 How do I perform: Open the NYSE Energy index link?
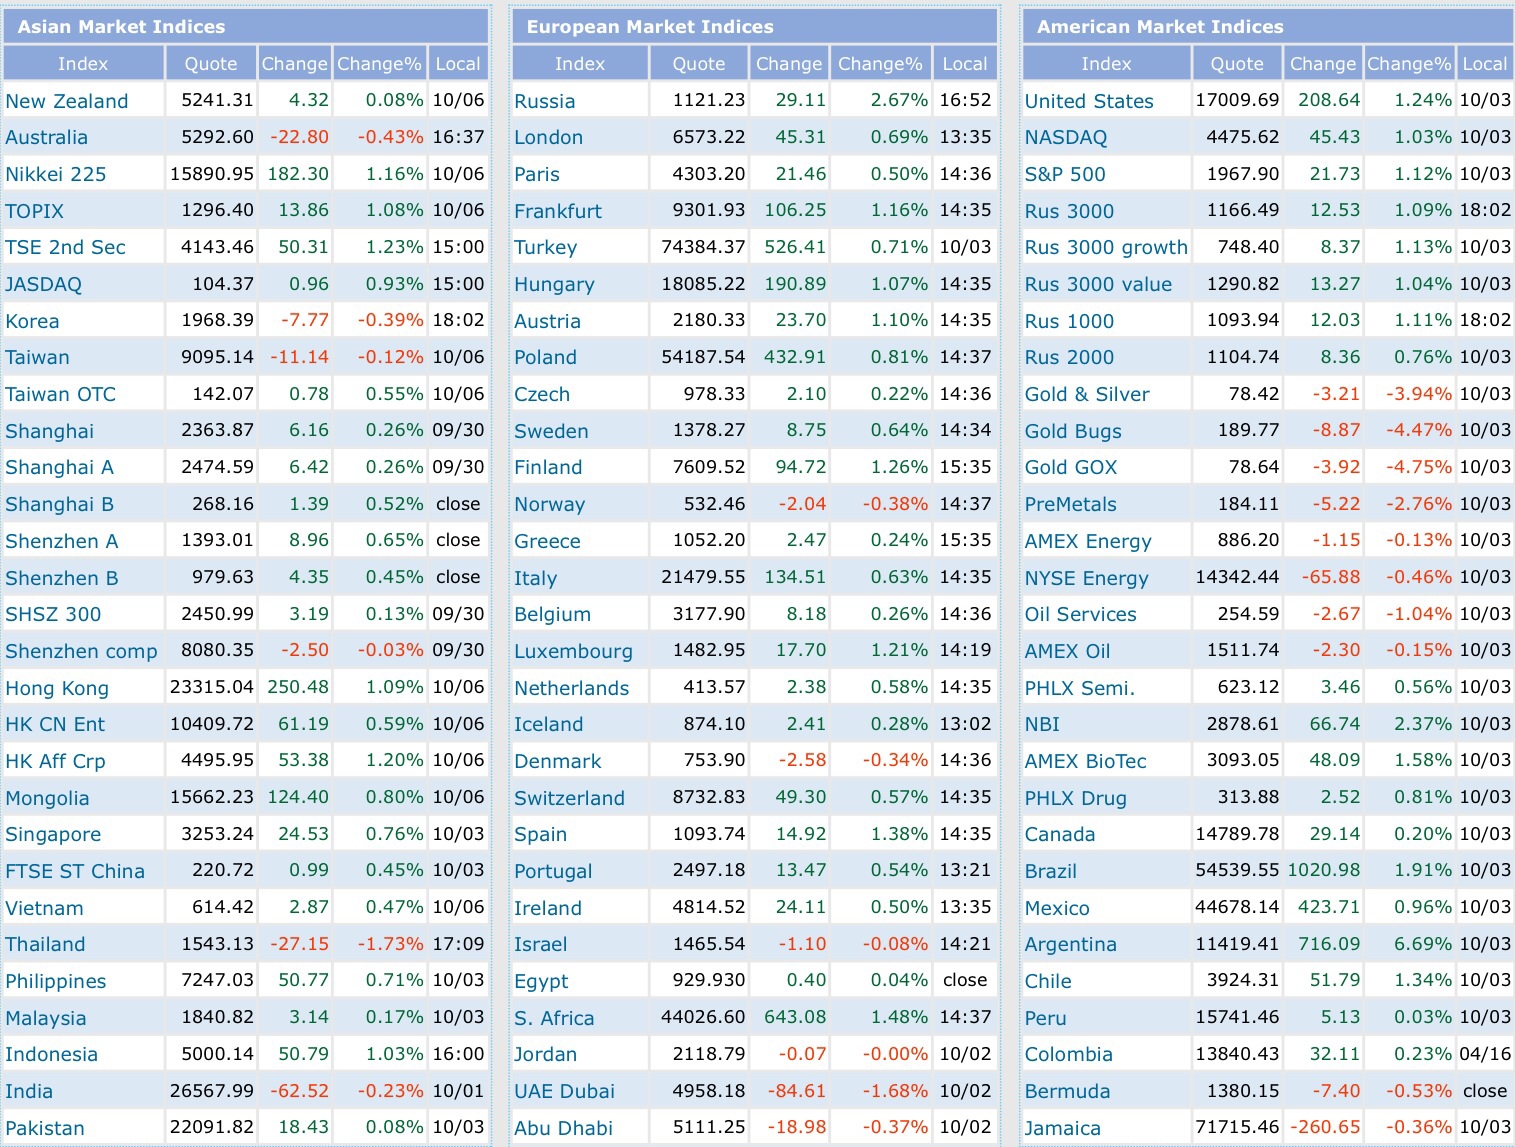click(1087, 578)
